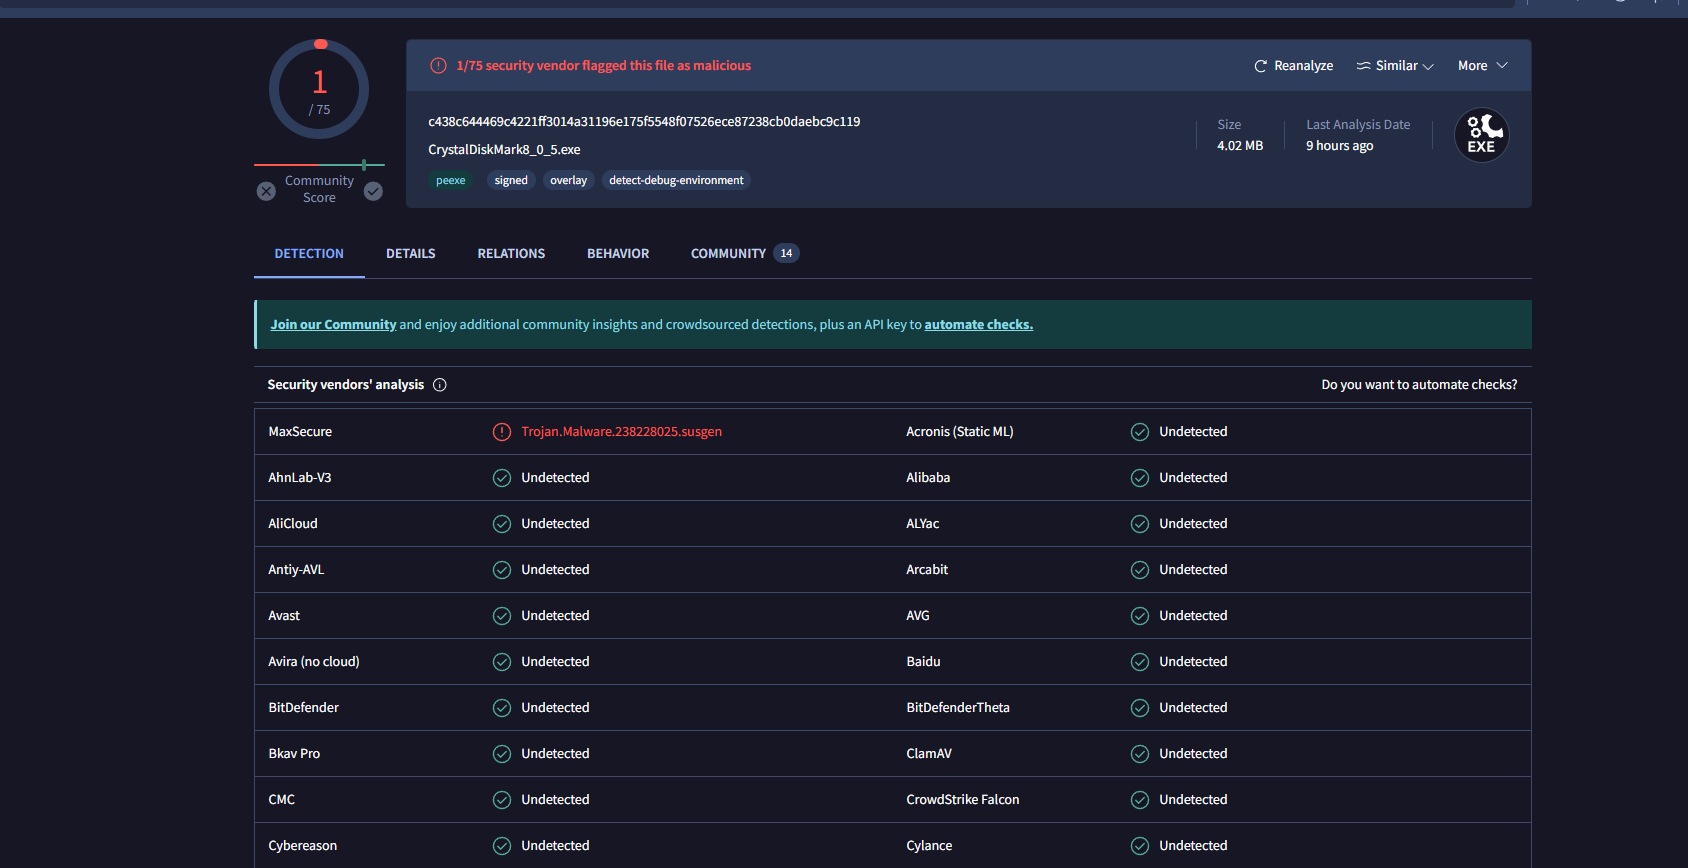This screenshot has height=868, width=1688.
Task: Click the undetected check icon for Avast
Action: pyautogui.click(x=502, y=616)
